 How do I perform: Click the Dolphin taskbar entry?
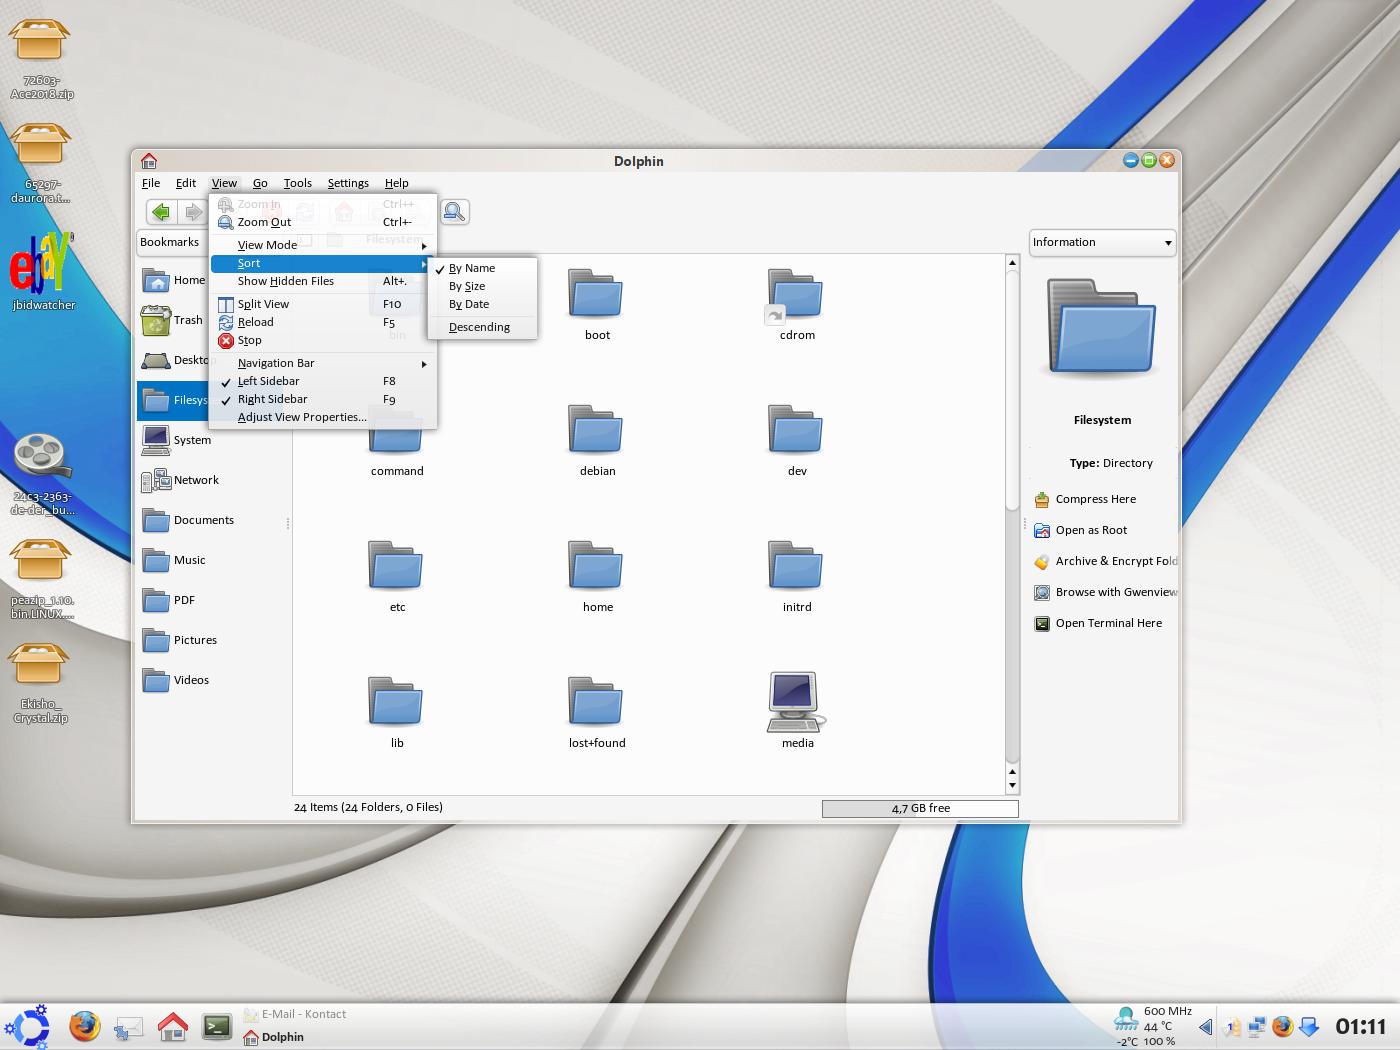click(274, 1037)
